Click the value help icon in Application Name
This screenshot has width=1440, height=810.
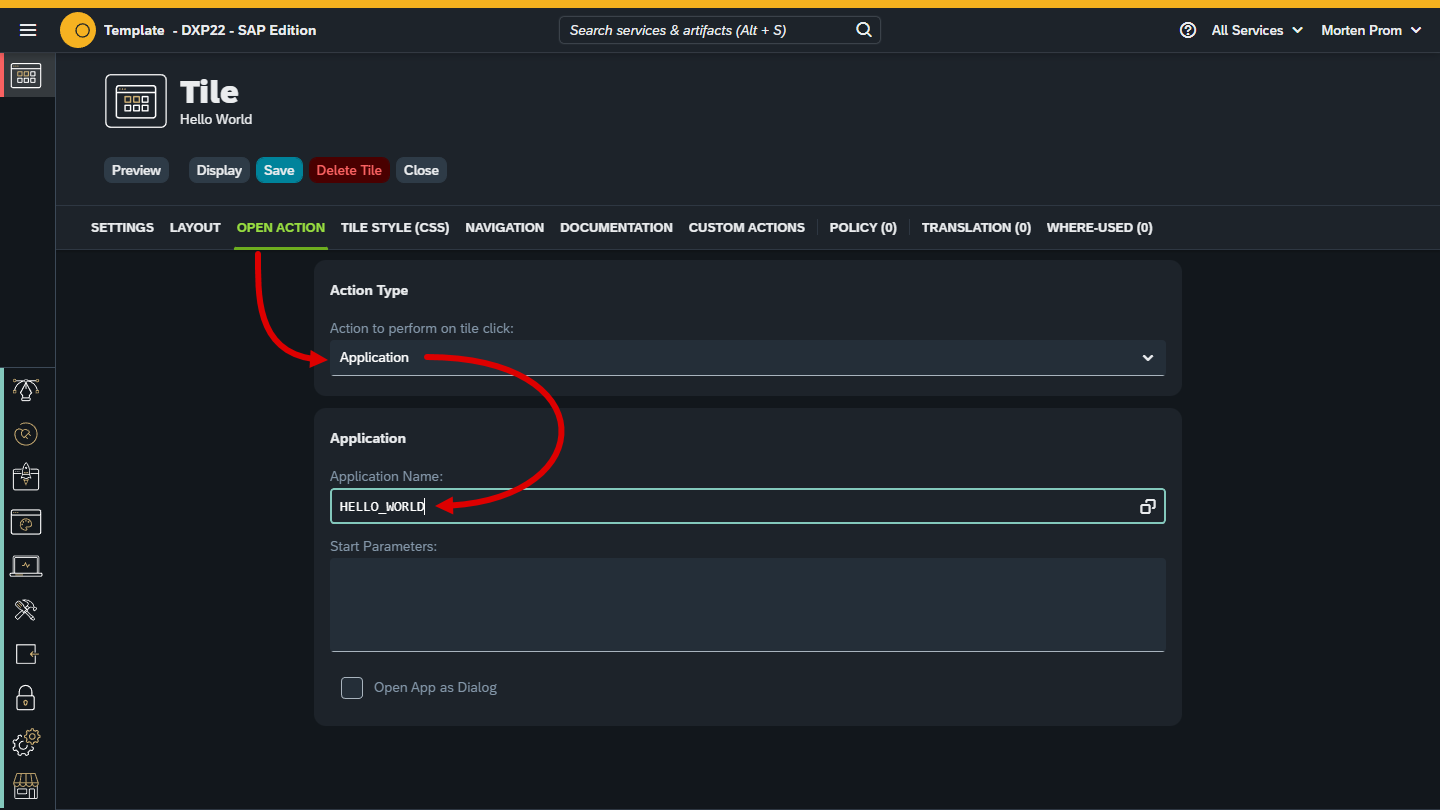(1148, 507)
